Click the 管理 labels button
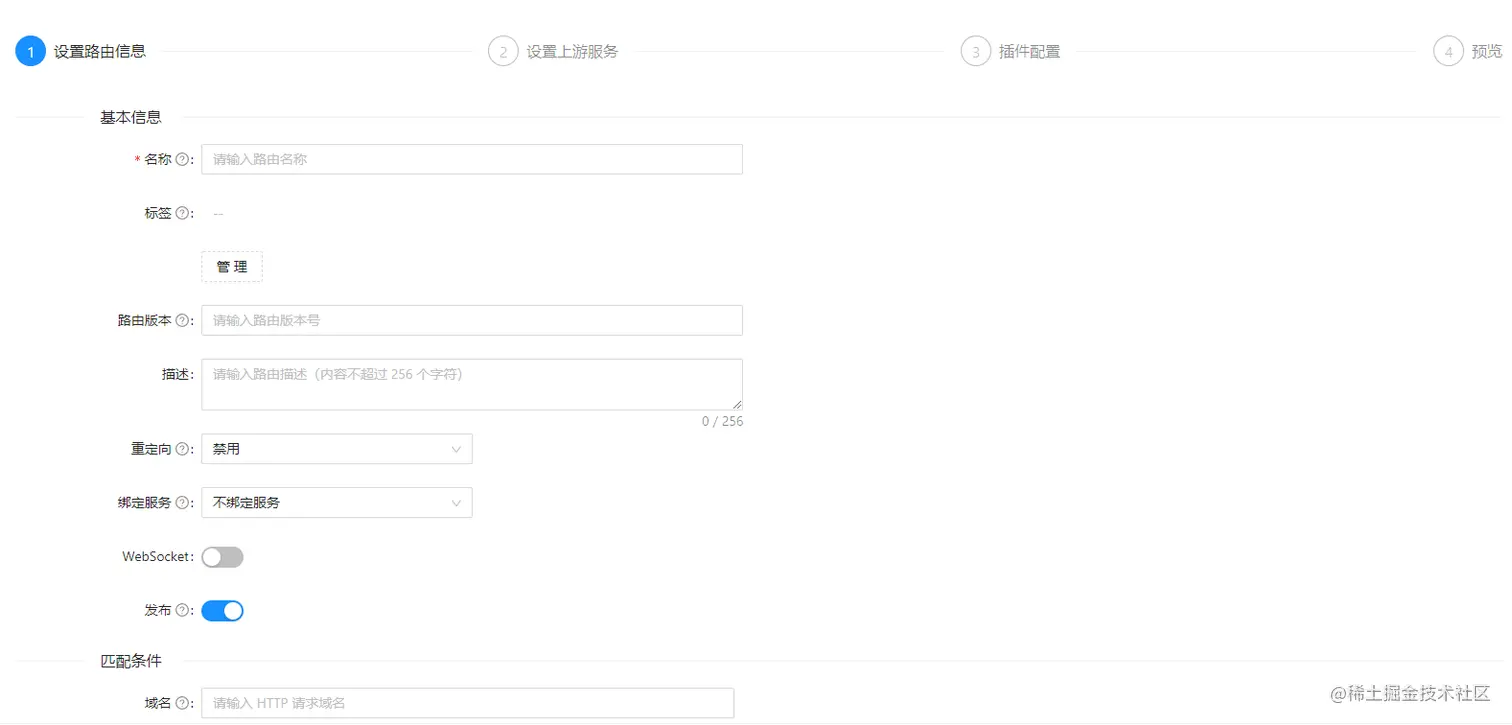 [x=232, y=267]
